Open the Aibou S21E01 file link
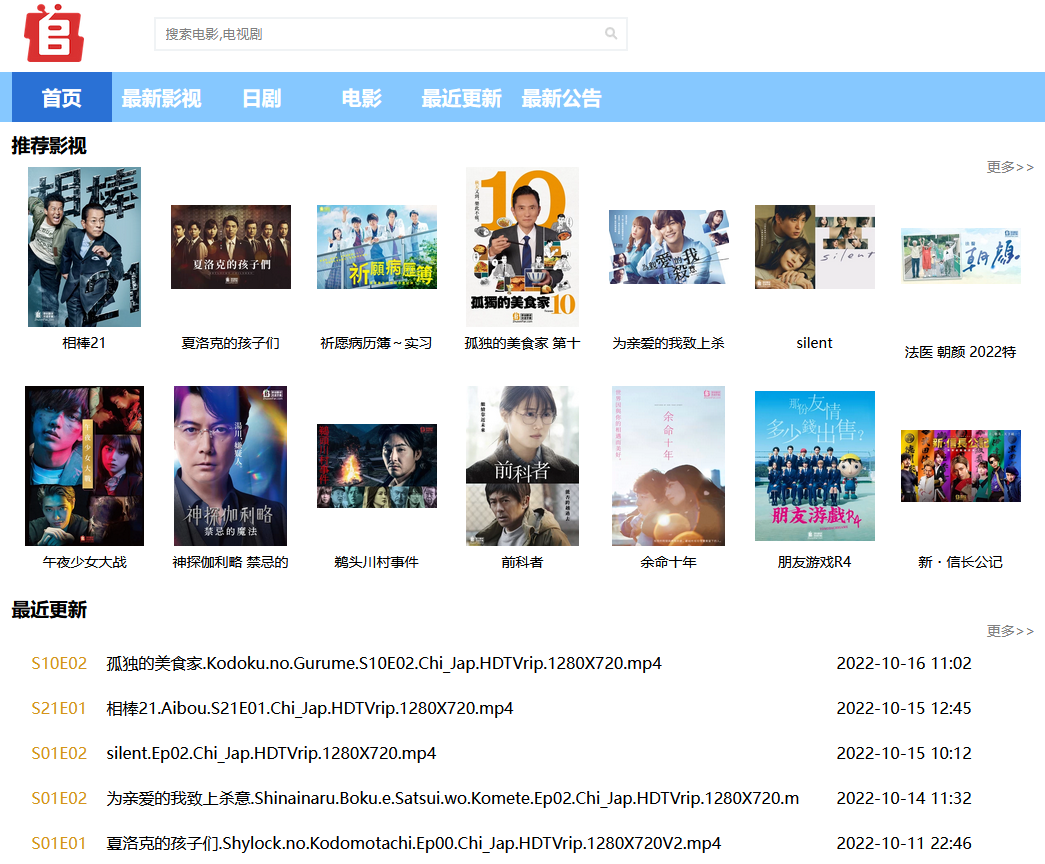 coord(310,709)
